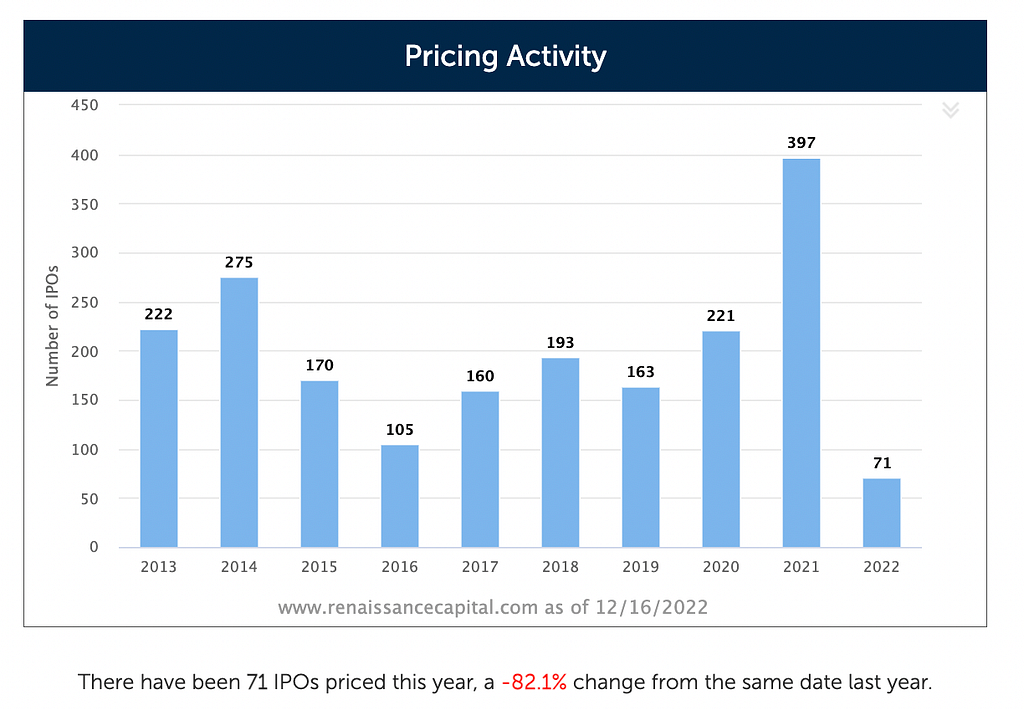
Task: Select the 2022 bar with 71 IPOs
Action: [882, 512]
